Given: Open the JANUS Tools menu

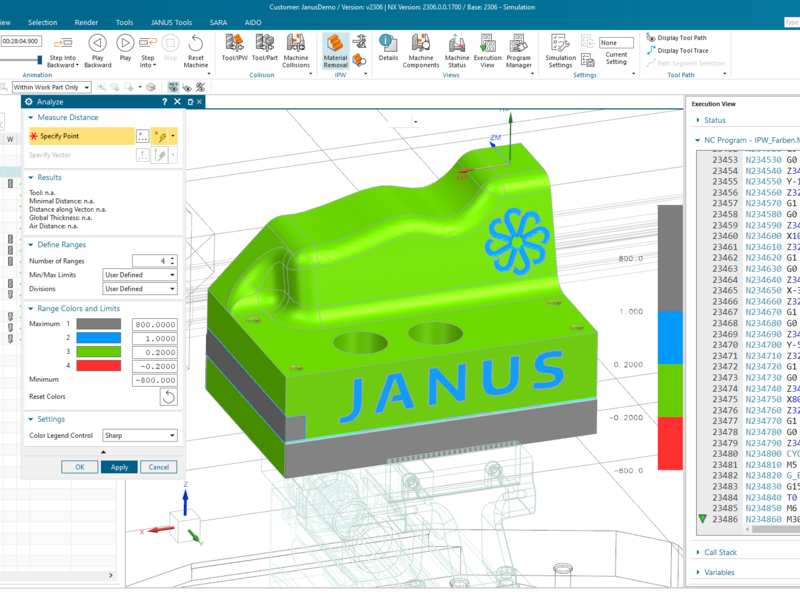Looking at the screenshot, I should [171, 22].
